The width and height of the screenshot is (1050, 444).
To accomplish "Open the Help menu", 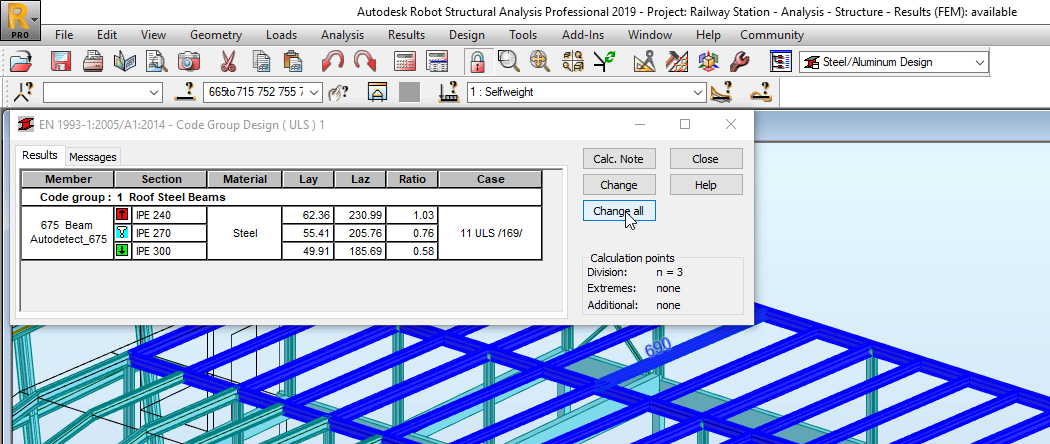I will [x=708, y=35].
